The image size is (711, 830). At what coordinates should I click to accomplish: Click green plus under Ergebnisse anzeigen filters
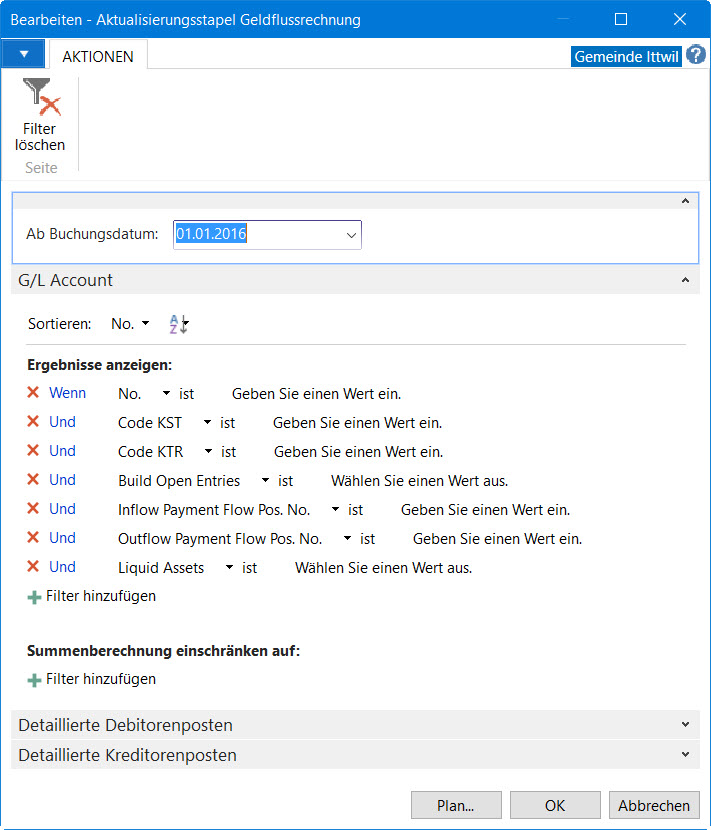(x=34, y=597)
